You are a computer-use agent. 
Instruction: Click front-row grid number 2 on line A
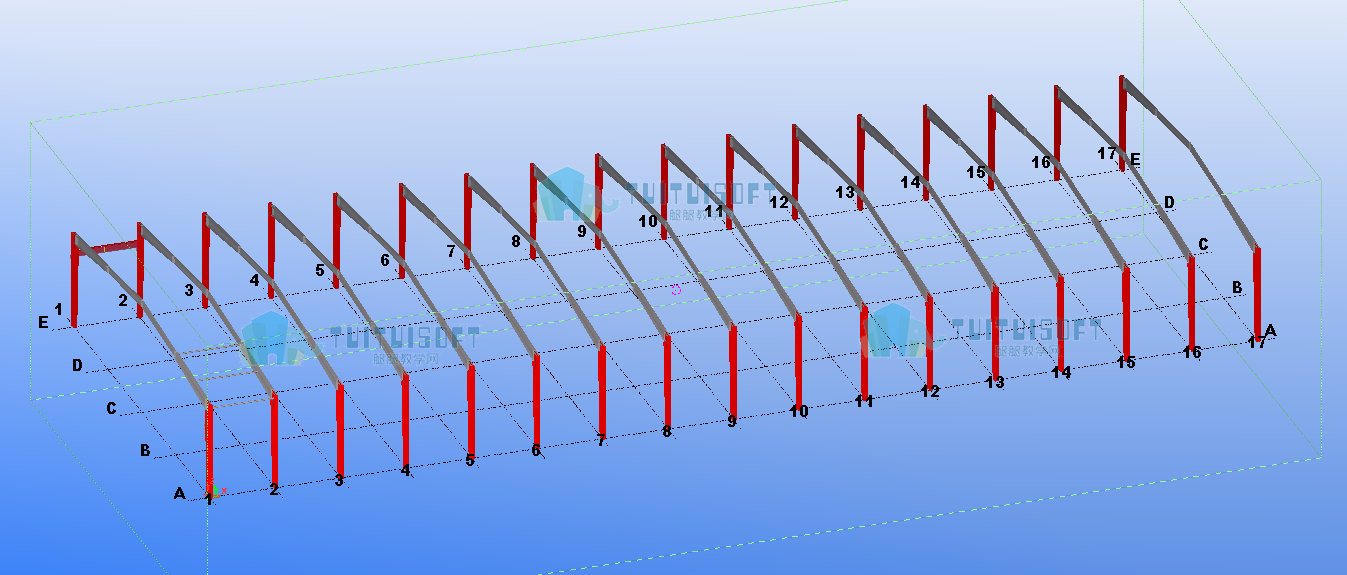274,489
